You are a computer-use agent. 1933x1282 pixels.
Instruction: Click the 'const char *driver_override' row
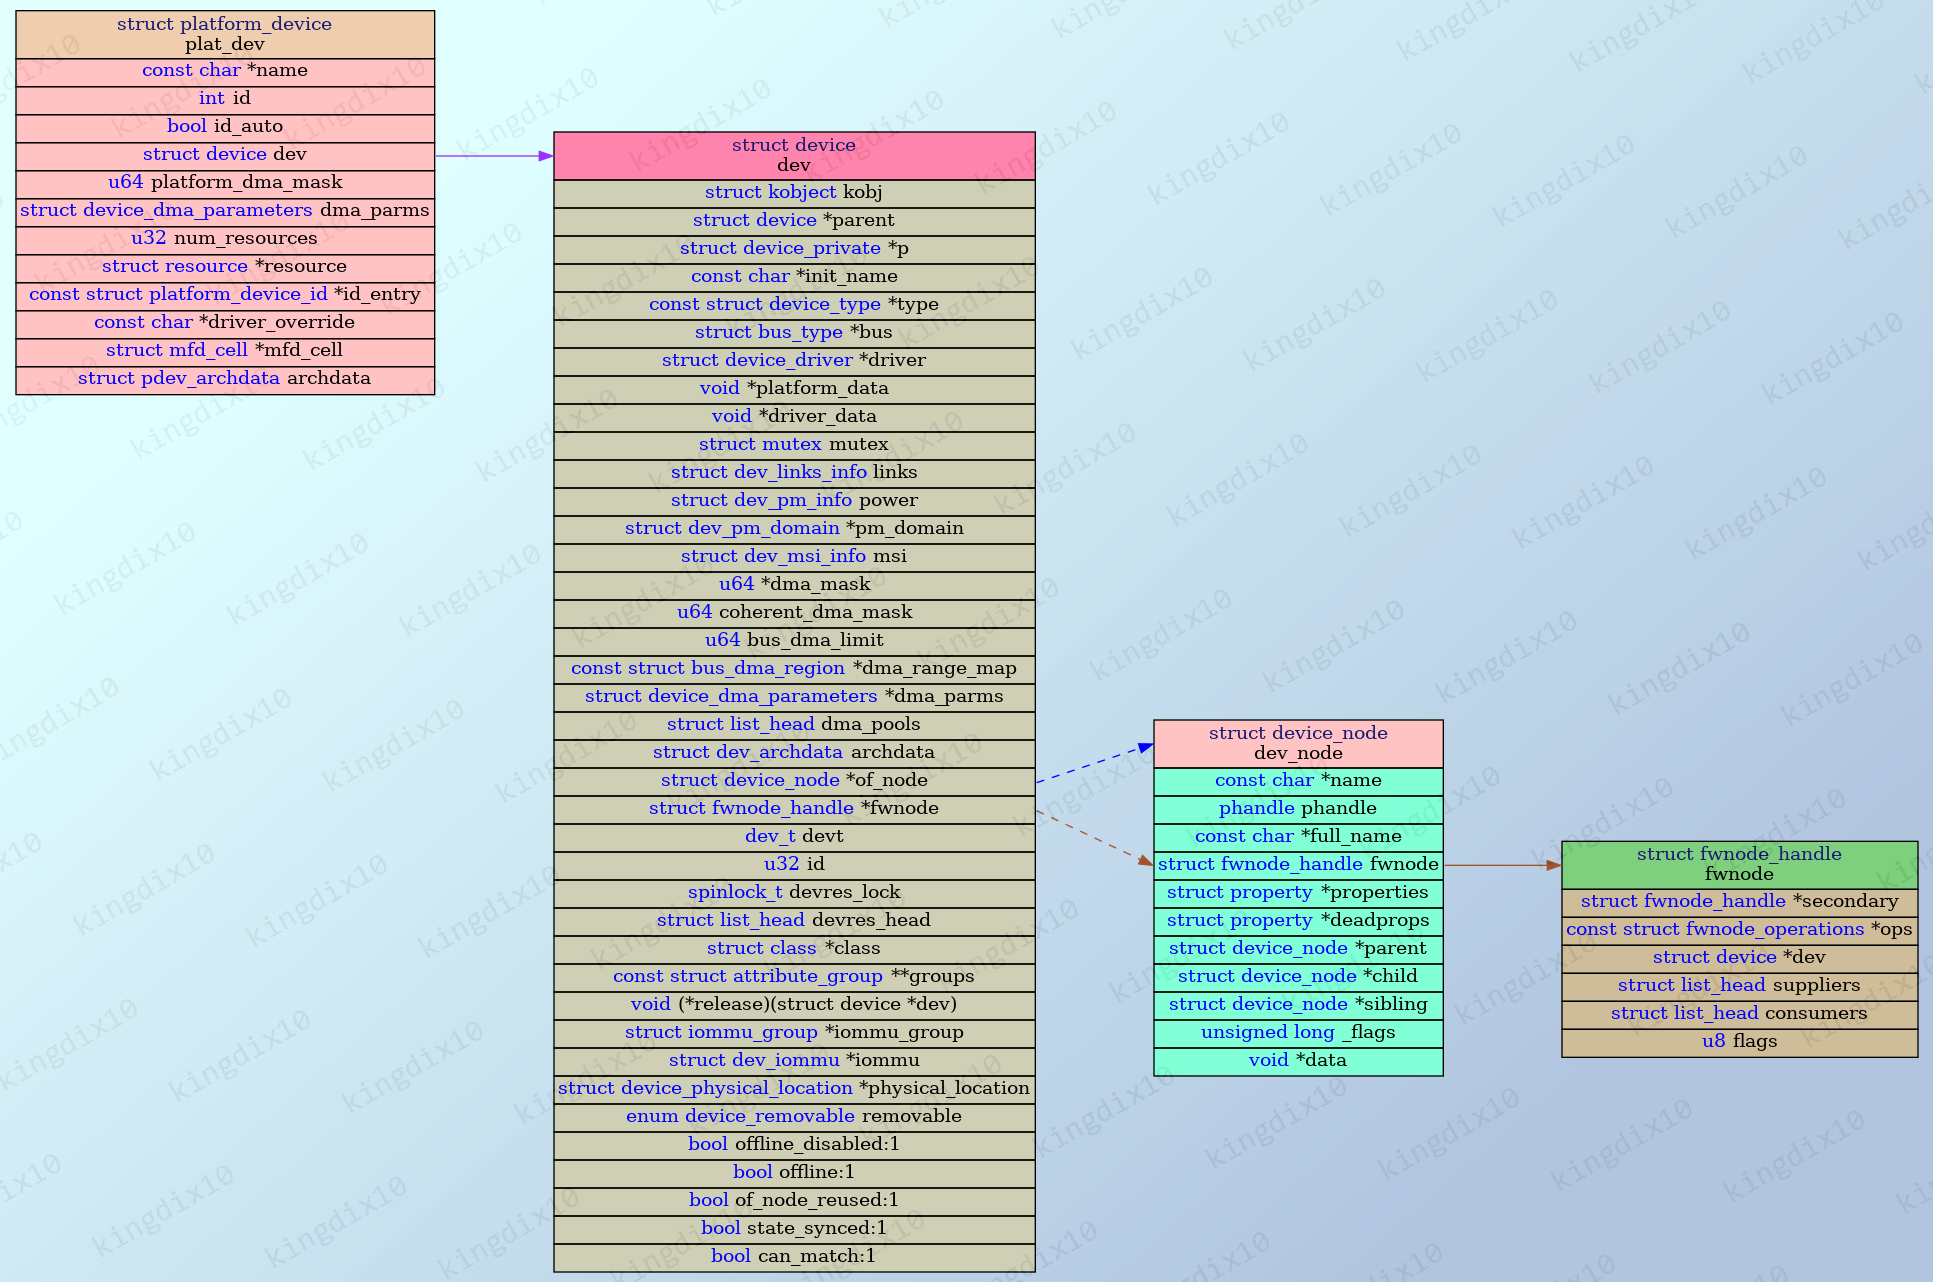pyautogui.click(x=225, y=324)
